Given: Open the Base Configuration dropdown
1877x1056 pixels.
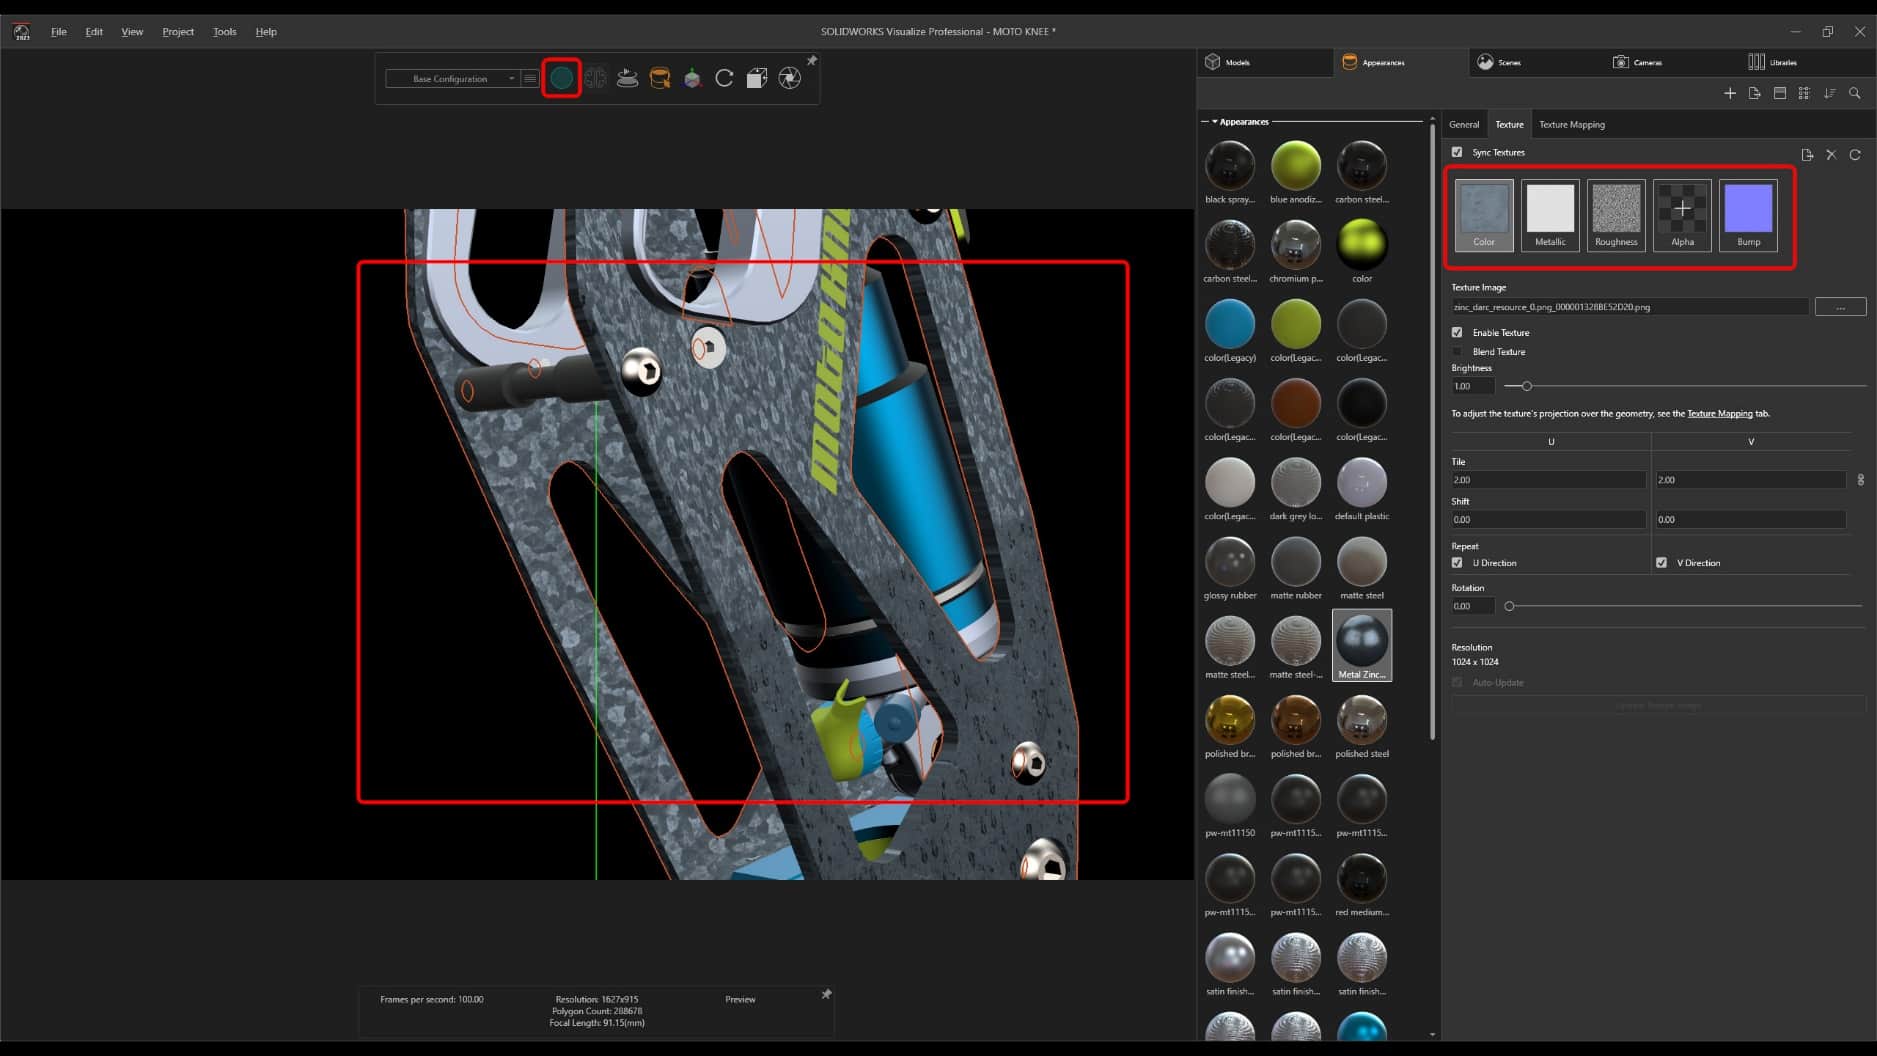Looking at the screenshot, I should pos(510,78).
